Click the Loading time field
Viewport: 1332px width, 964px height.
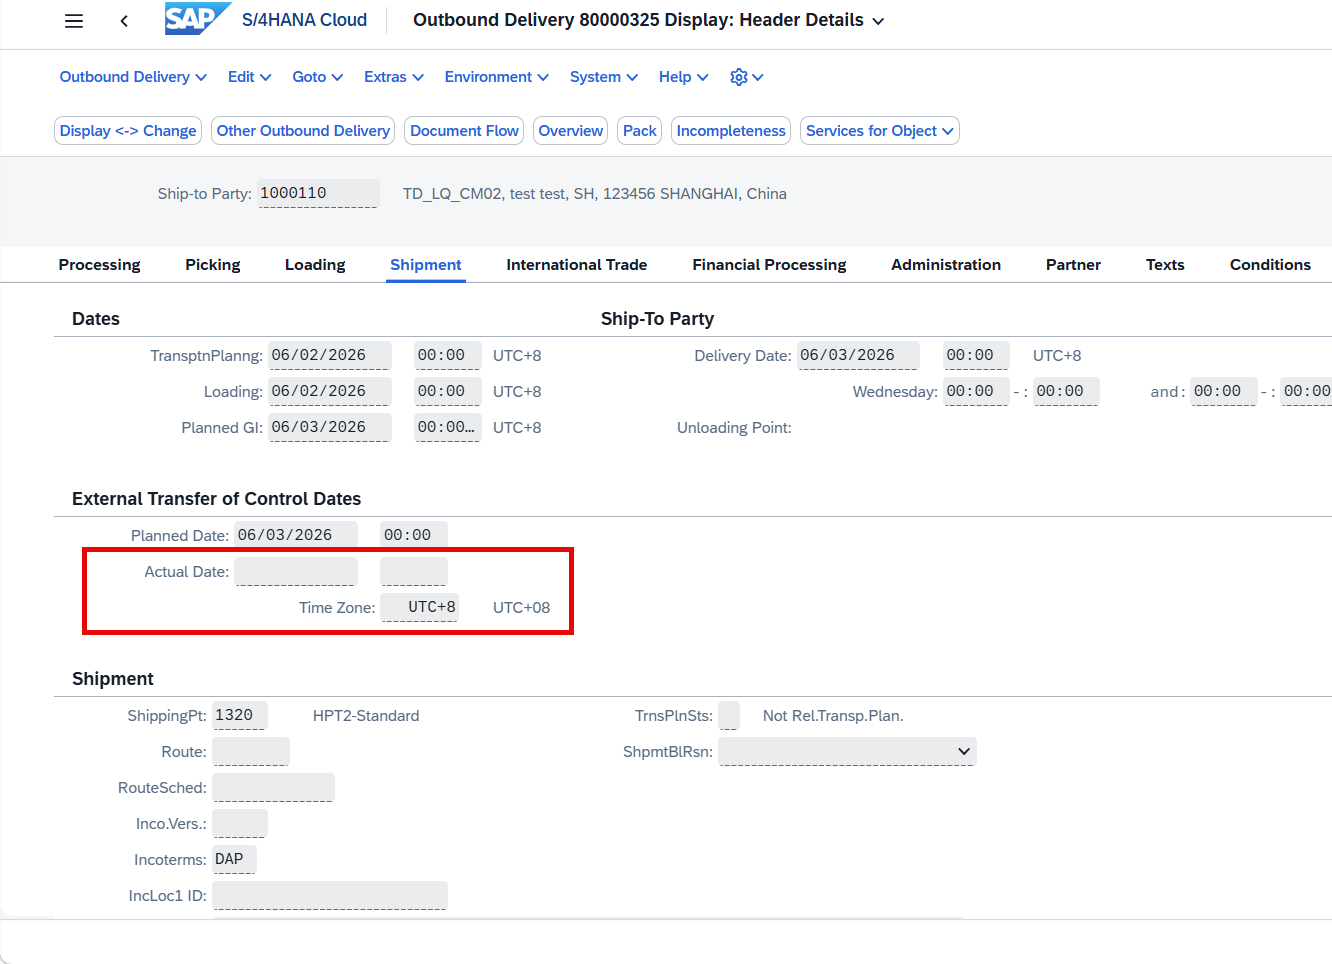[447, 391]
